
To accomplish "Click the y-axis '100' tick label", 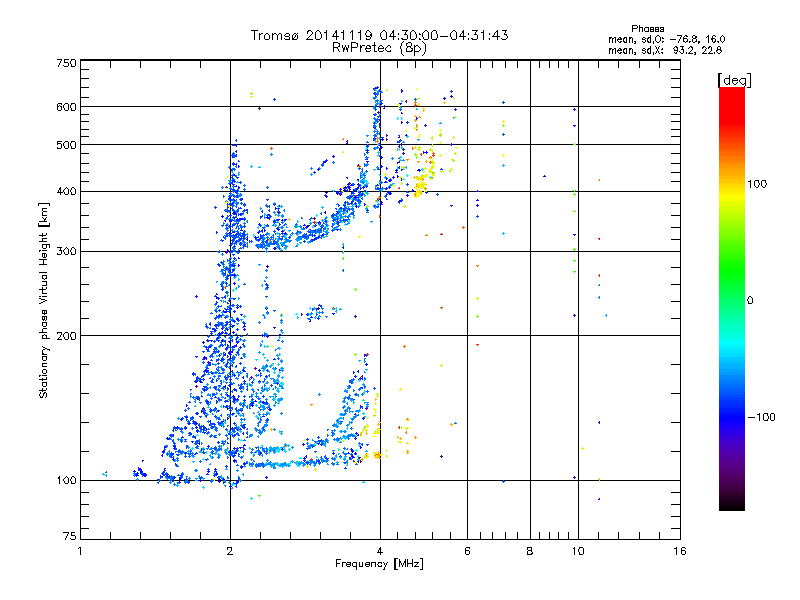I will coord(66,481).
